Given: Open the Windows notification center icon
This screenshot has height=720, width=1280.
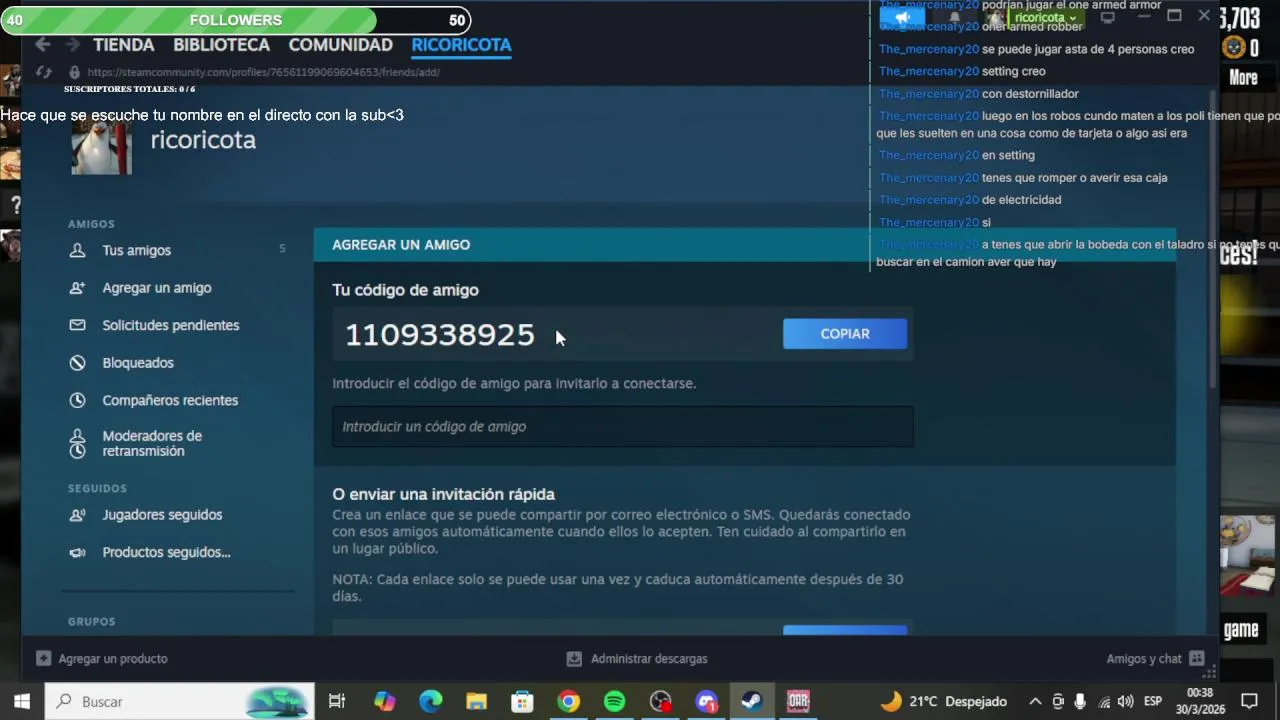Looking at the screenshot, I should (1249, 702).
